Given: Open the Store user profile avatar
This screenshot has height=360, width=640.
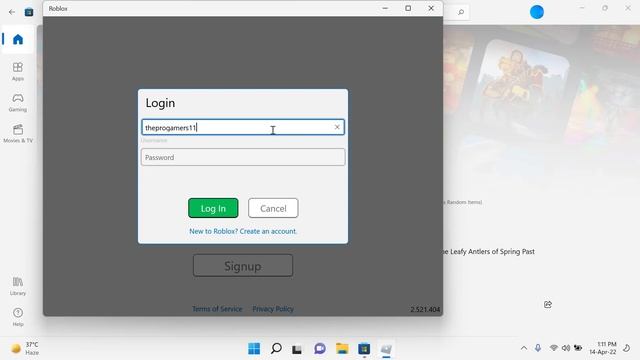Looking at the screenshot, I should [537, 12].
